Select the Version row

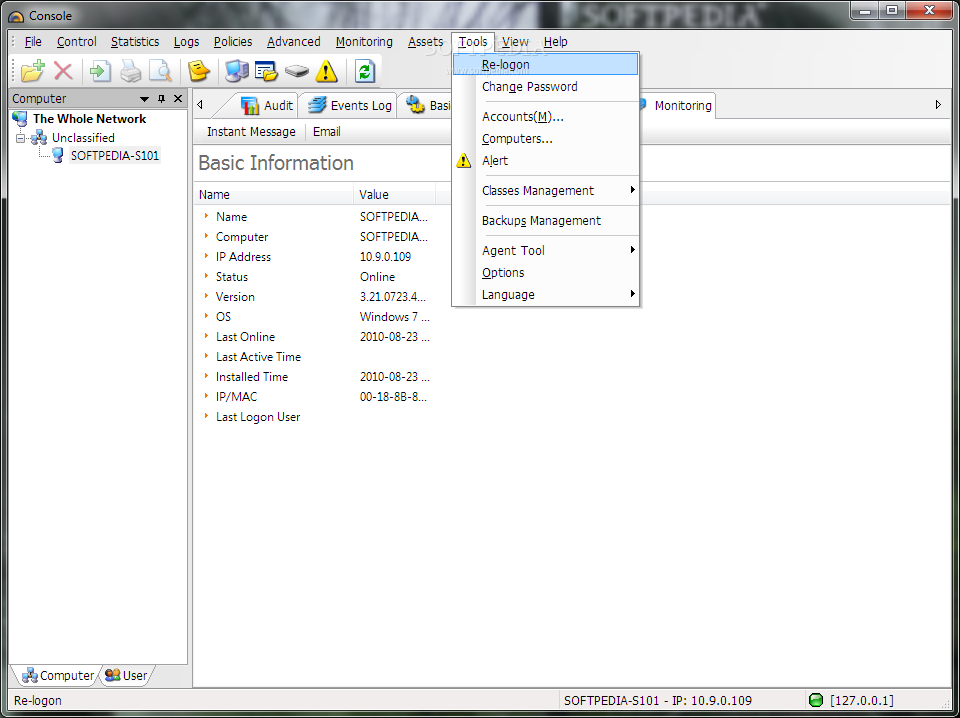click(315, 297)
